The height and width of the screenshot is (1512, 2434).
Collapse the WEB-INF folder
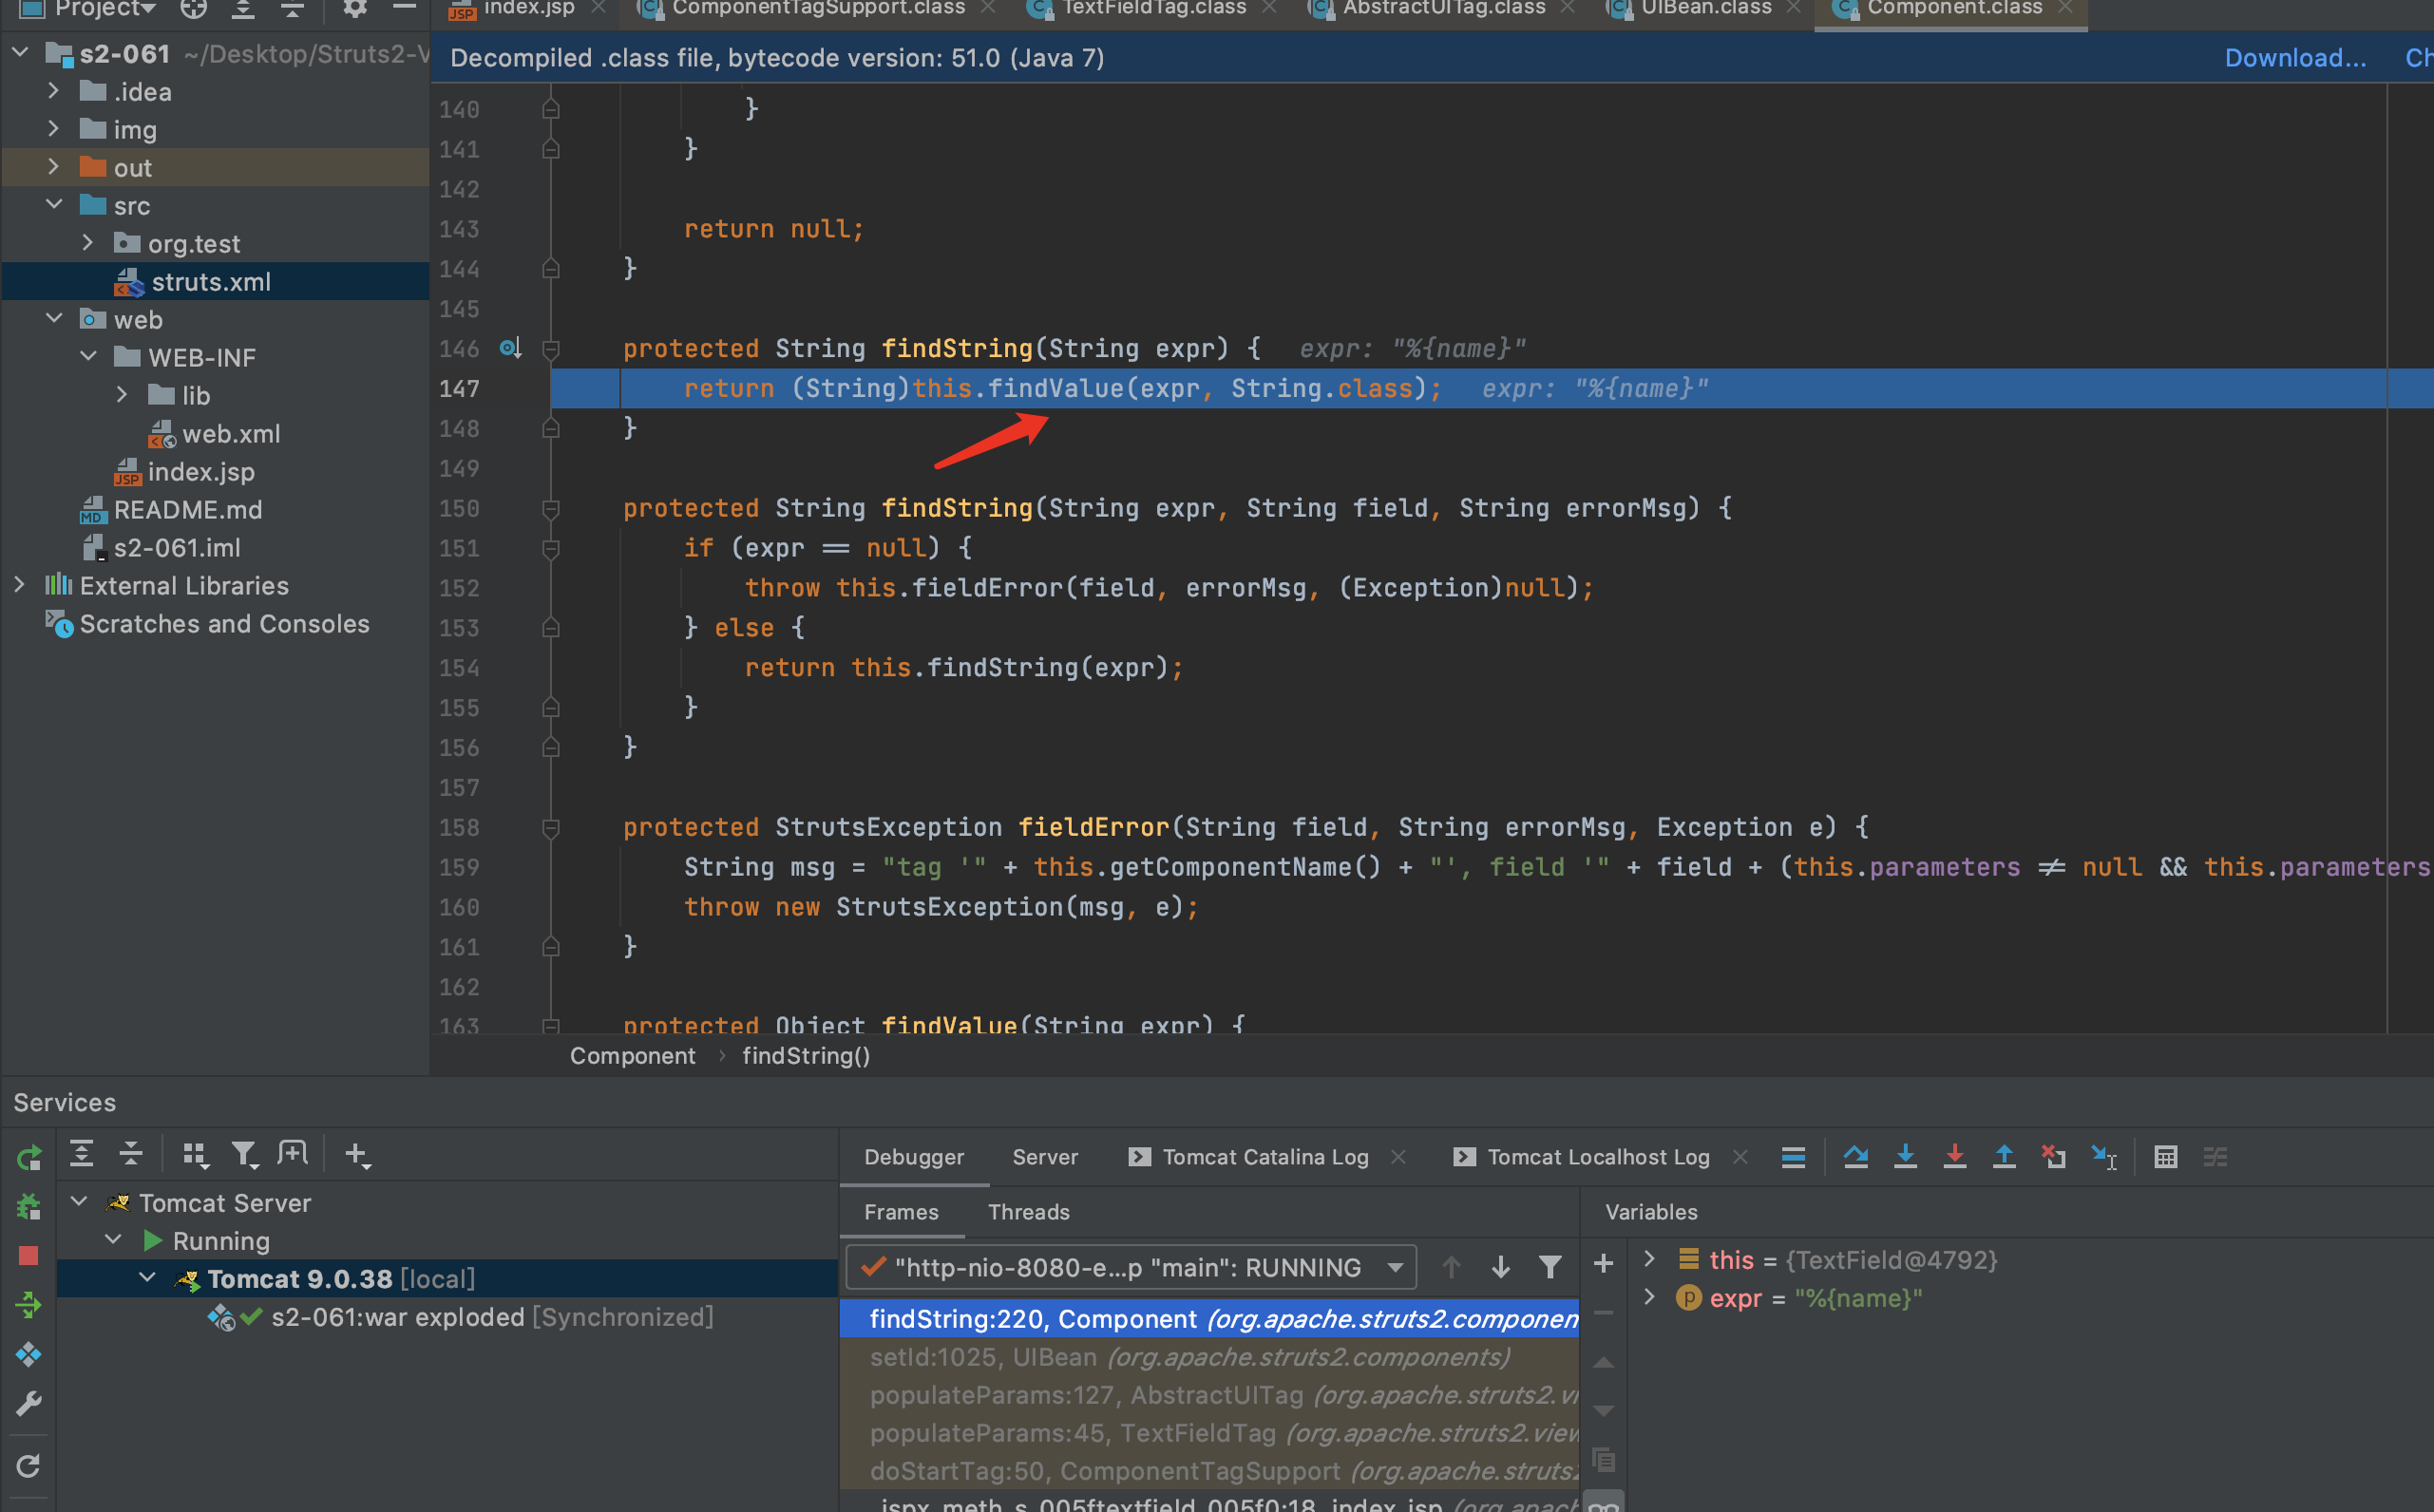click(88, 357)
